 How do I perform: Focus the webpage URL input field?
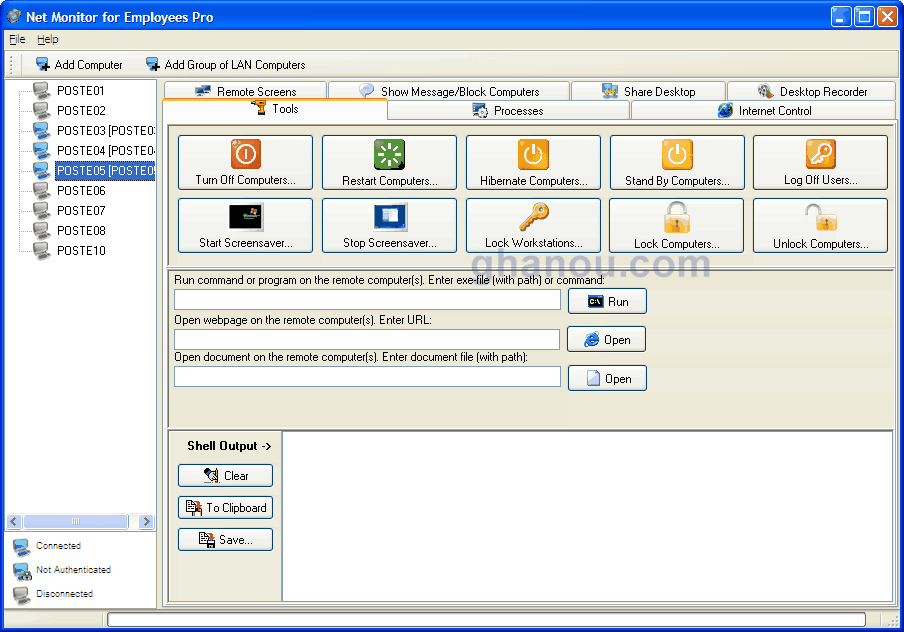[367, 339]
